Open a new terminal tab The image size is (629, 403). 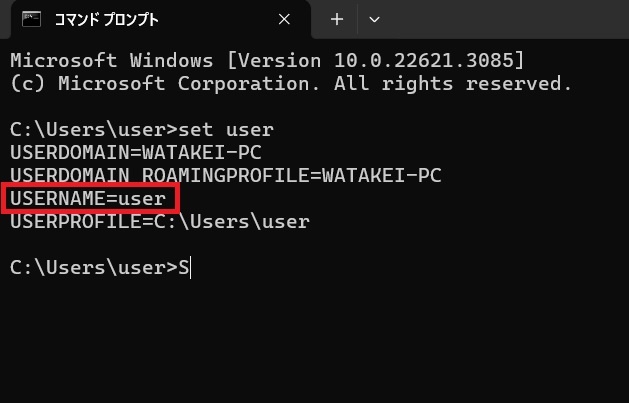(337, 19)
